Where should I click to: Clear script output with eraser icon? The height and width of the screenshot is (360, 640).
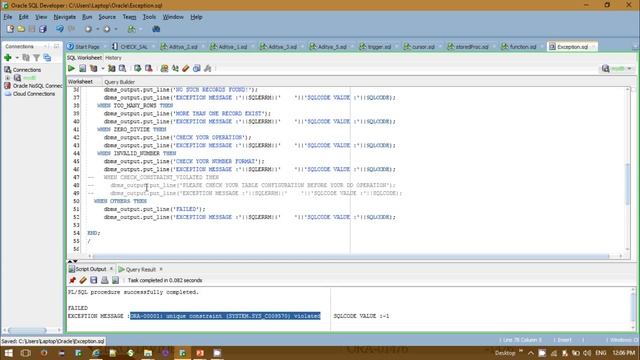coord(83,280)
